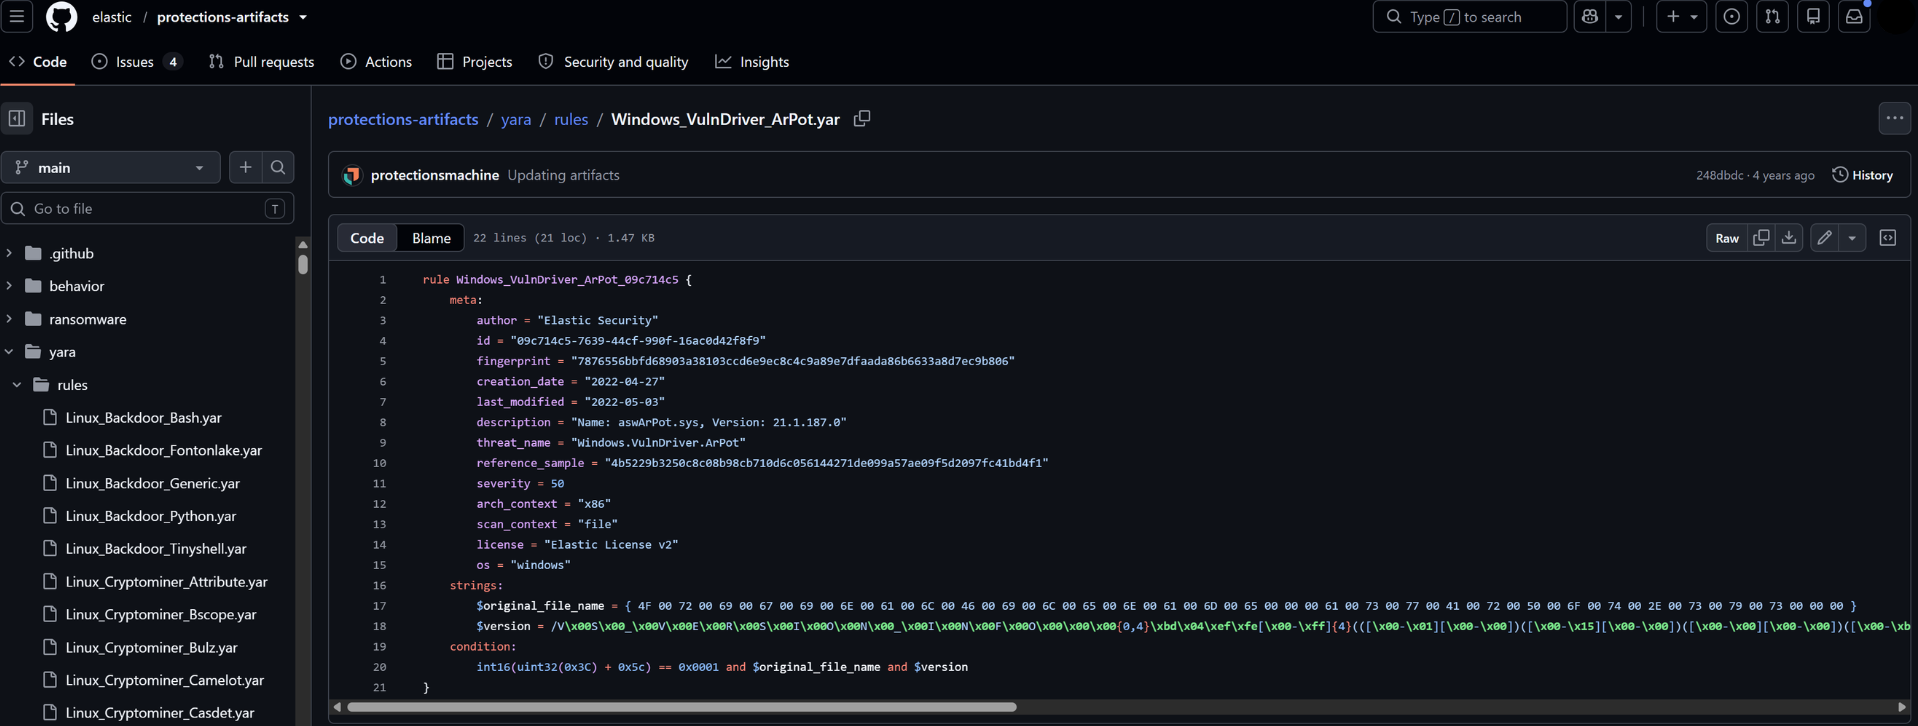
Task: Click the search box in header
Action: coord(1469,16)
